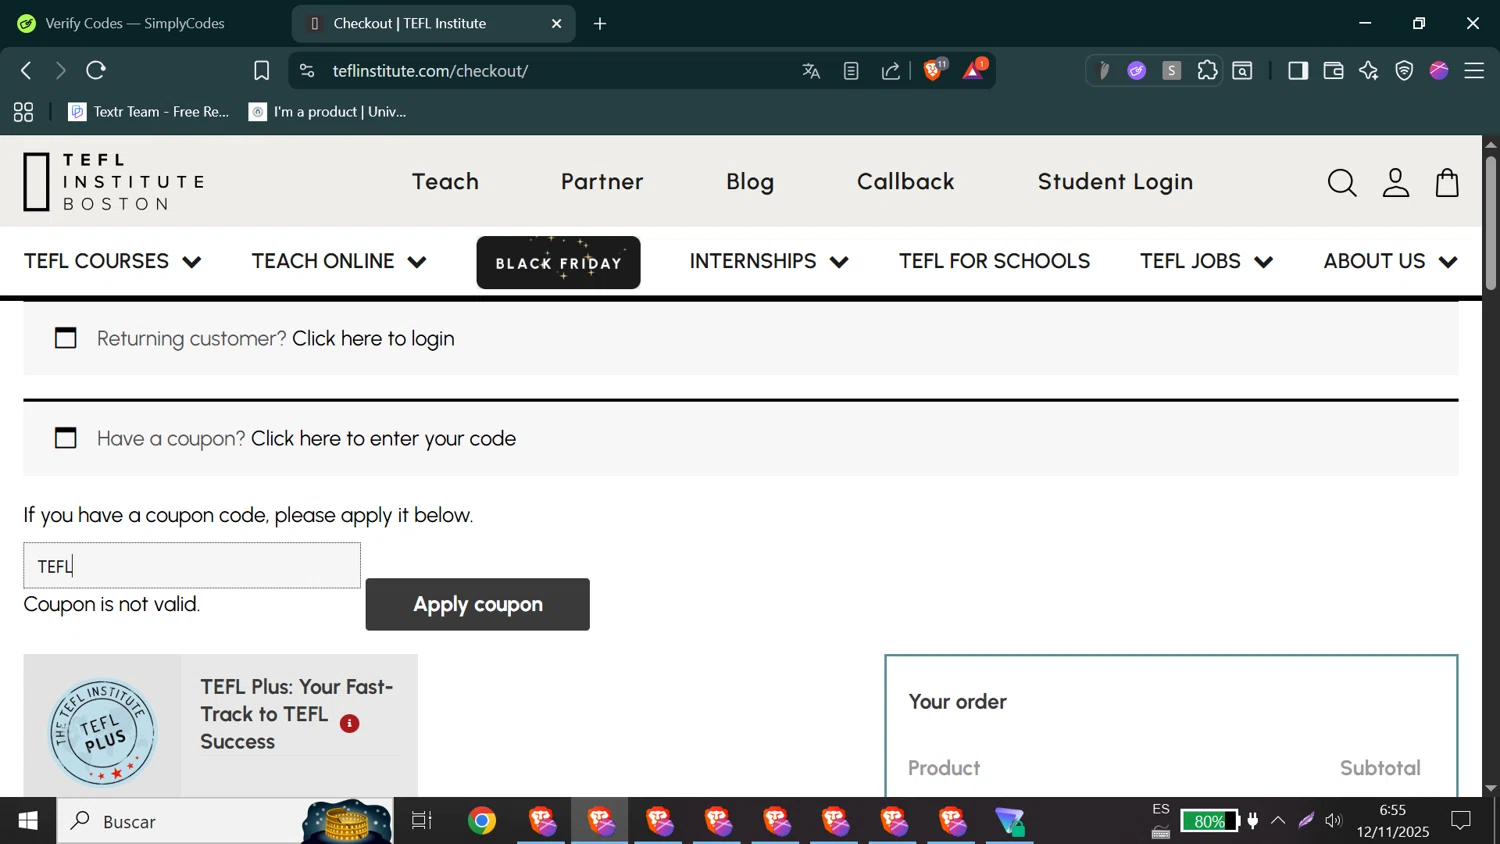Image resolution: width=1500 pixels, height=844 pixels.
Task: Open the Callback menu item
Action: (x=906, y=182)
